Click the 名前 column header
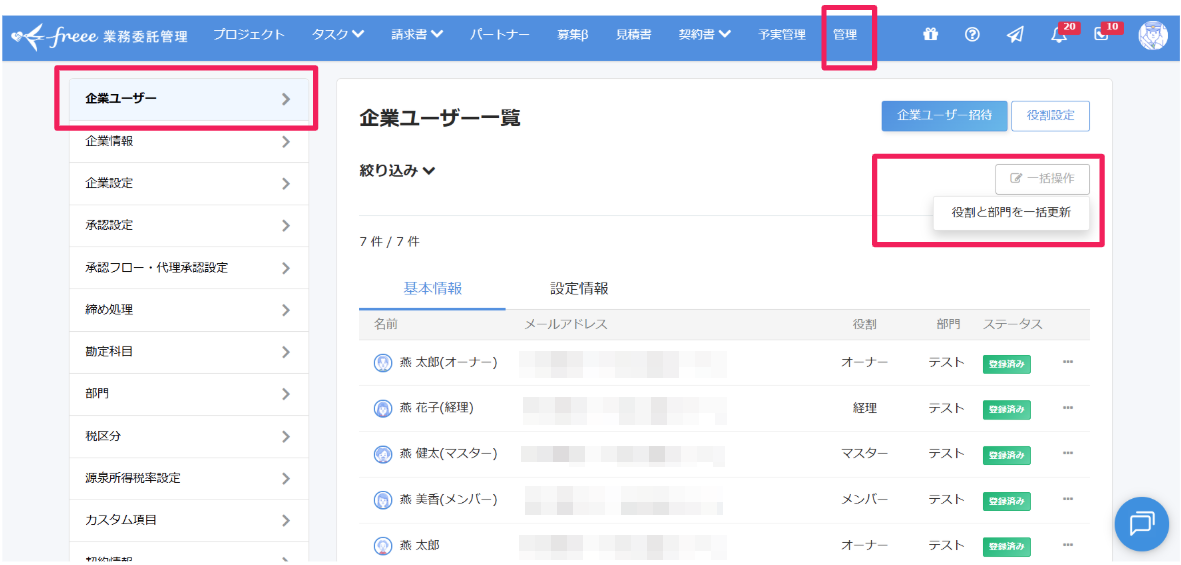 click(x=386, y=324)
